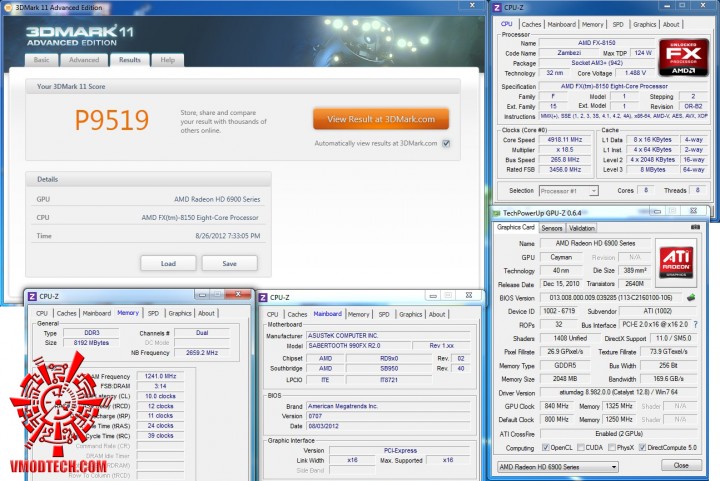Click View Result at 3DMark.com button
The image size is (720, 481).
pyautogui.click(x=381, y=119)
